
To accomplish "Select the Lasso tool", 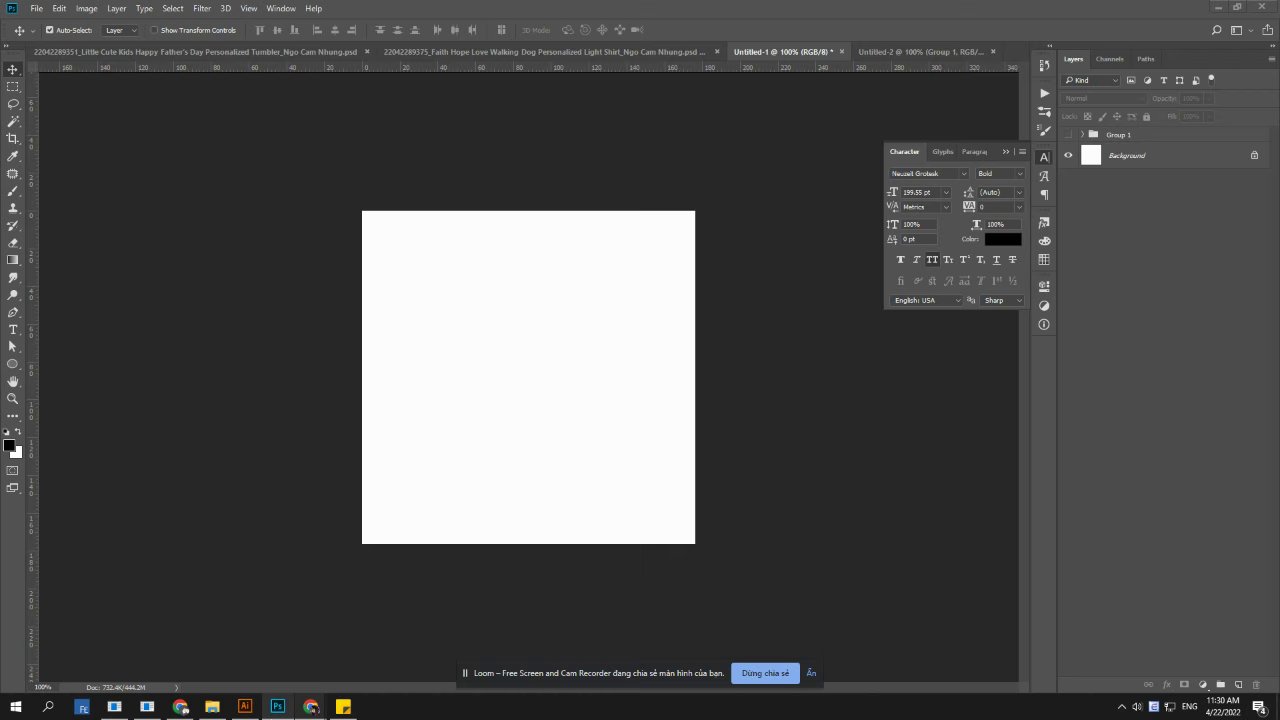I will pyautogui.click(x=13, y=104).
